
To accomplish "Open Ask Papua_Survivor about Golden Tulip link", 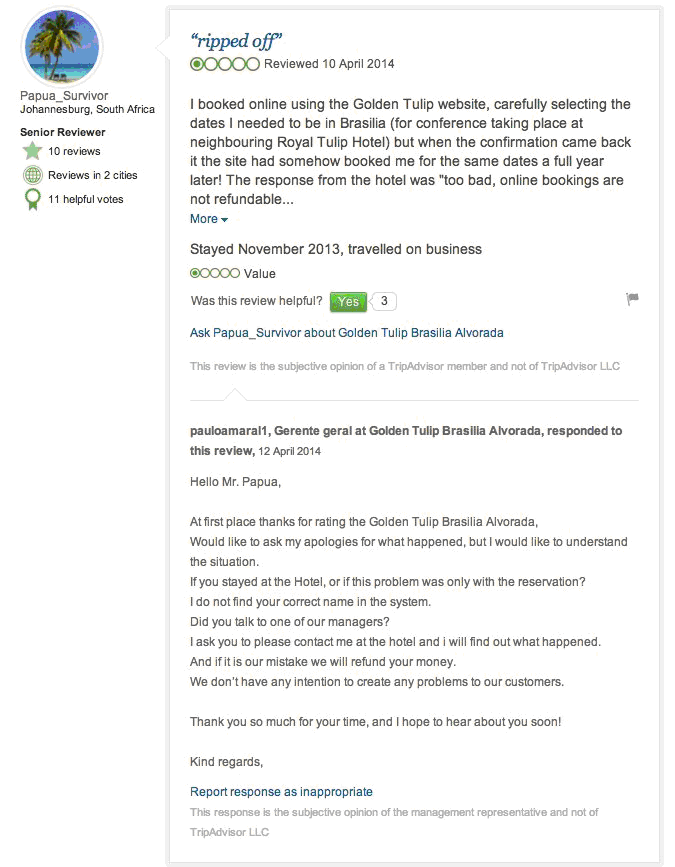I will 346,333.
